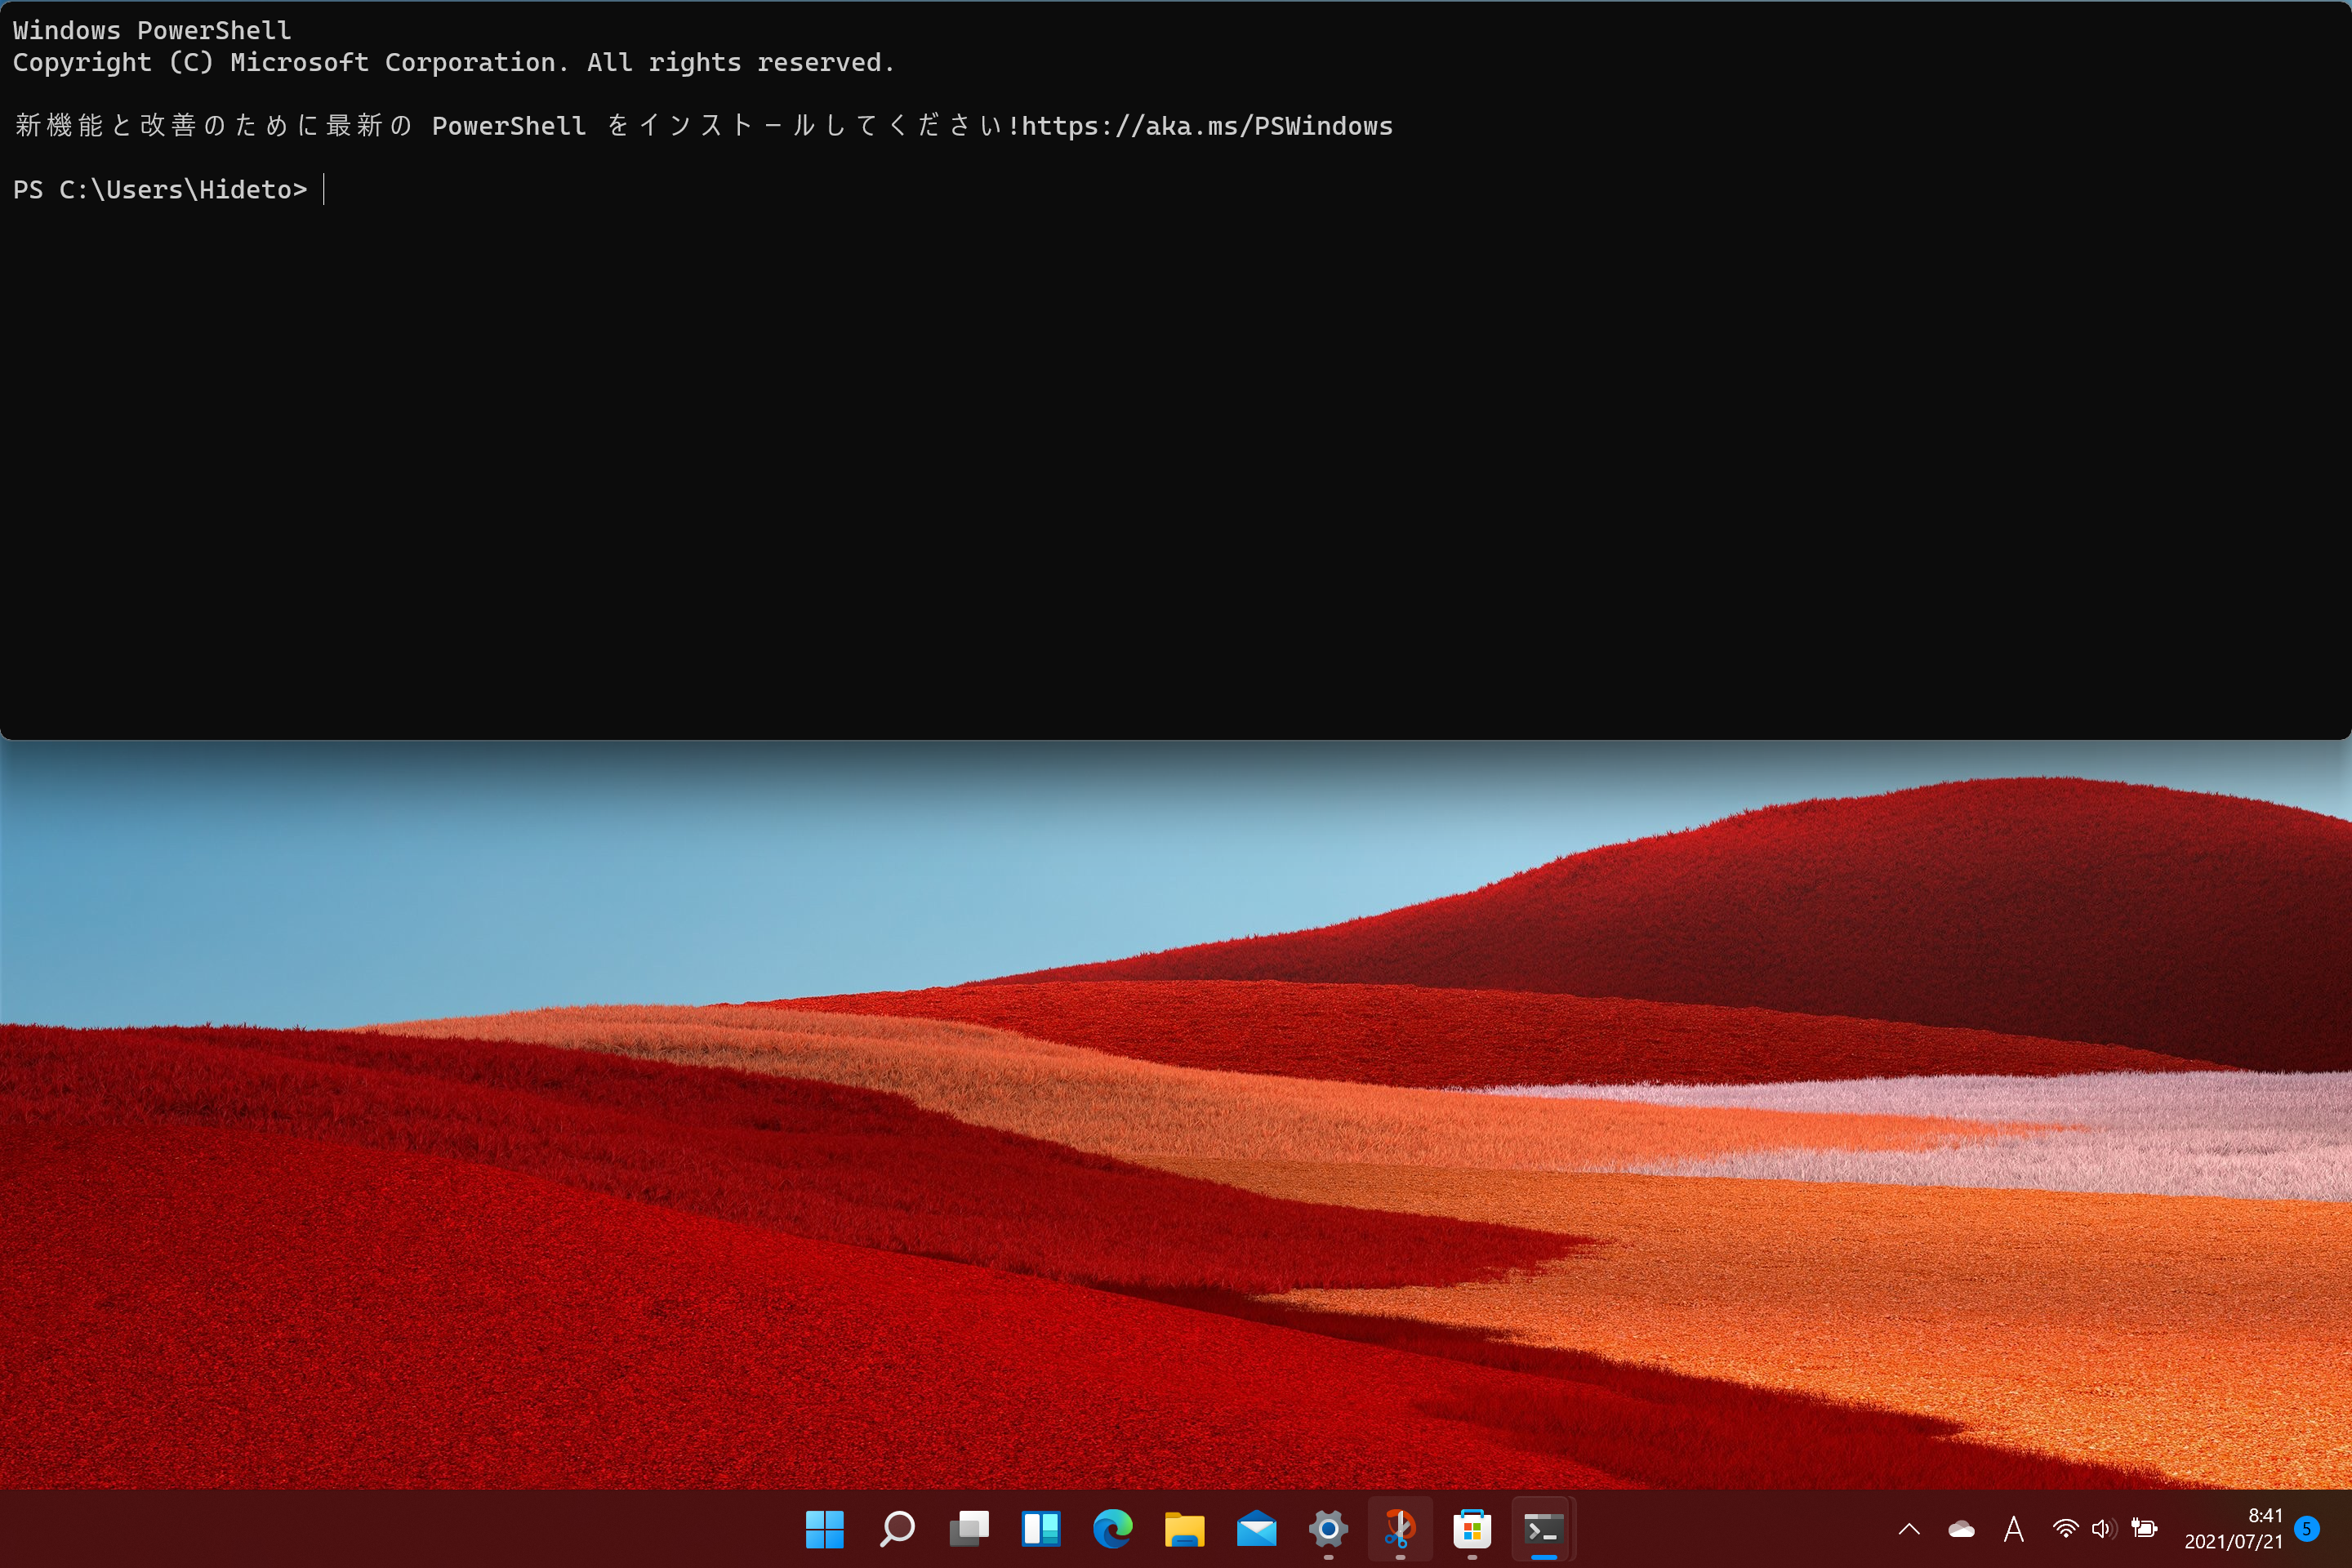Viewport: 2352px width, 1568px height.
Task: Open the Snipping Tool from the taskbar
Action: (1400, 1529)
